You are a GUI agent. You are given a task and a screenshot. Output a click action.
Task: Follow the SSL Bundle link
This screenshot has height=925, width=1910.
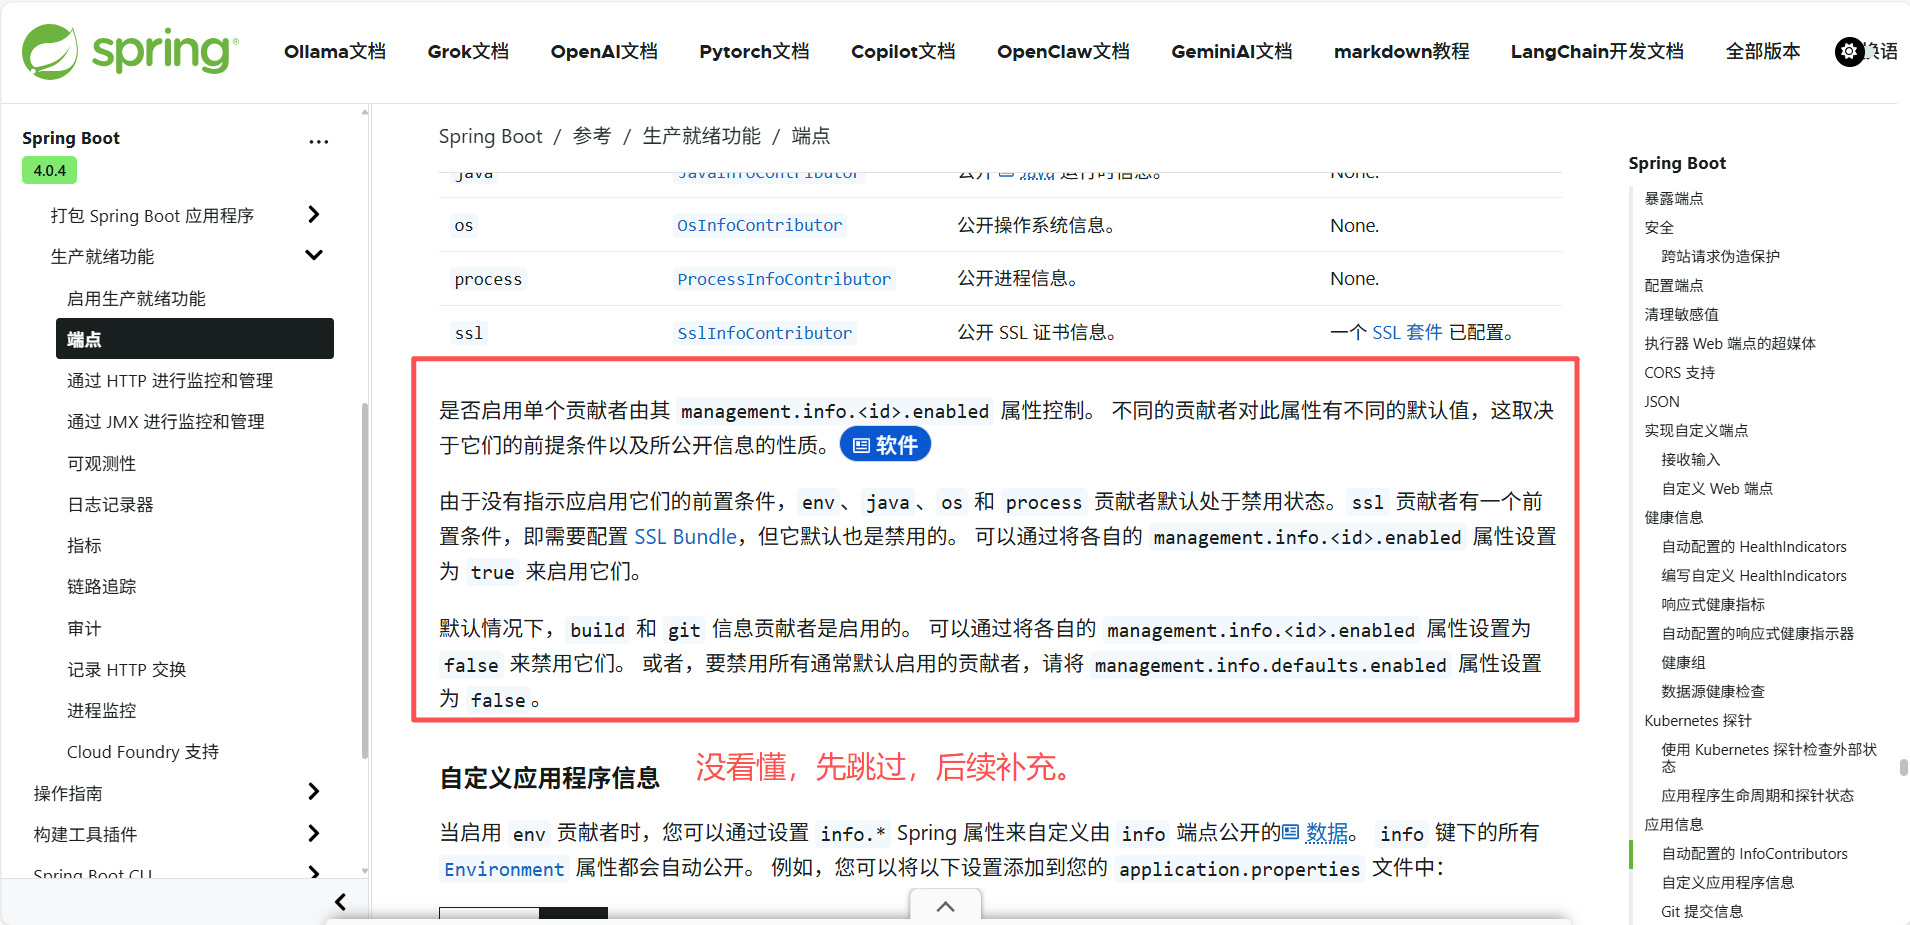686,537
